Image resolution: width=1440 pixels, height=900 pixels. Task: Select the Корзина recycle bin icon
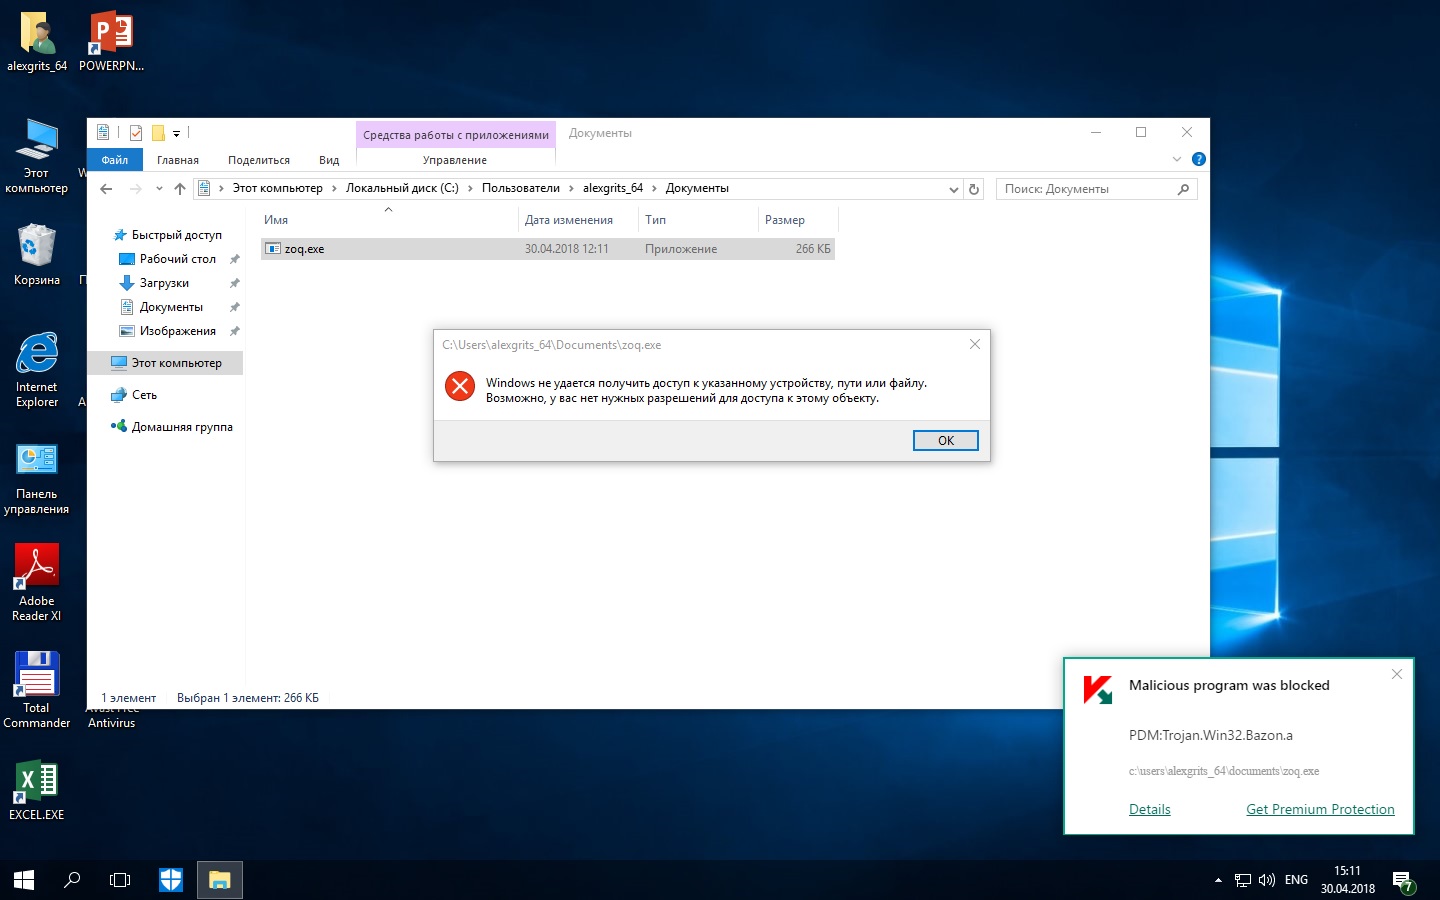click(x=37, y=254)
